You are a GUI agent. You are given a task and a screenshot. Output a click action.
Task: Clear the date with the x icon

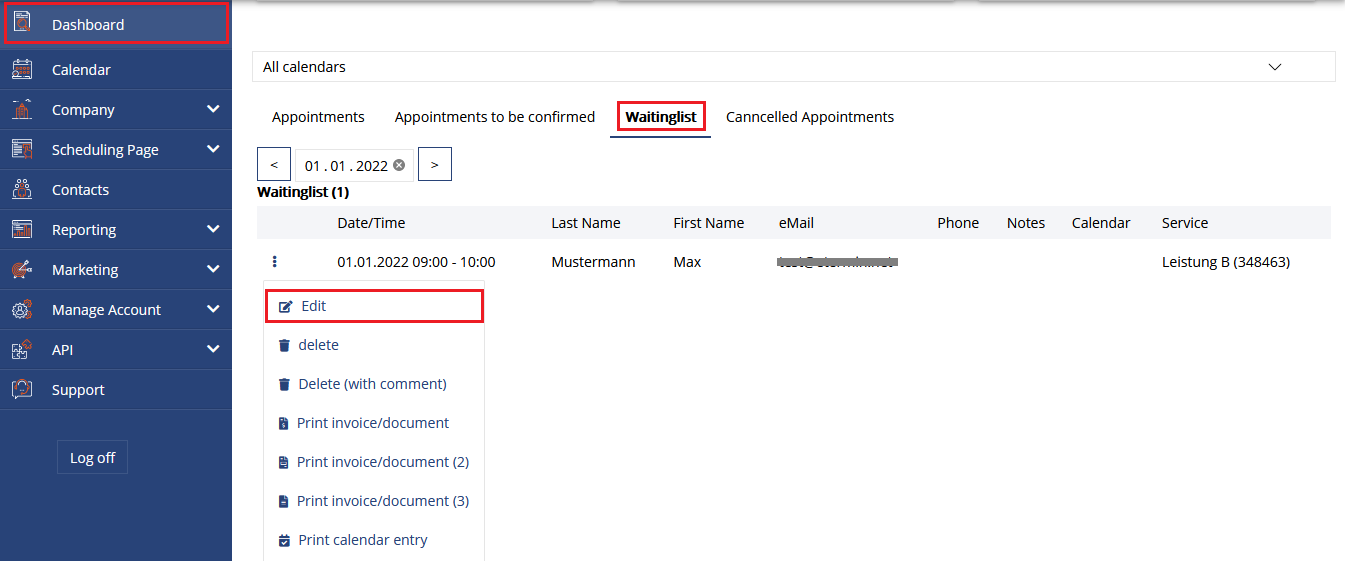[x=399, y=165]
